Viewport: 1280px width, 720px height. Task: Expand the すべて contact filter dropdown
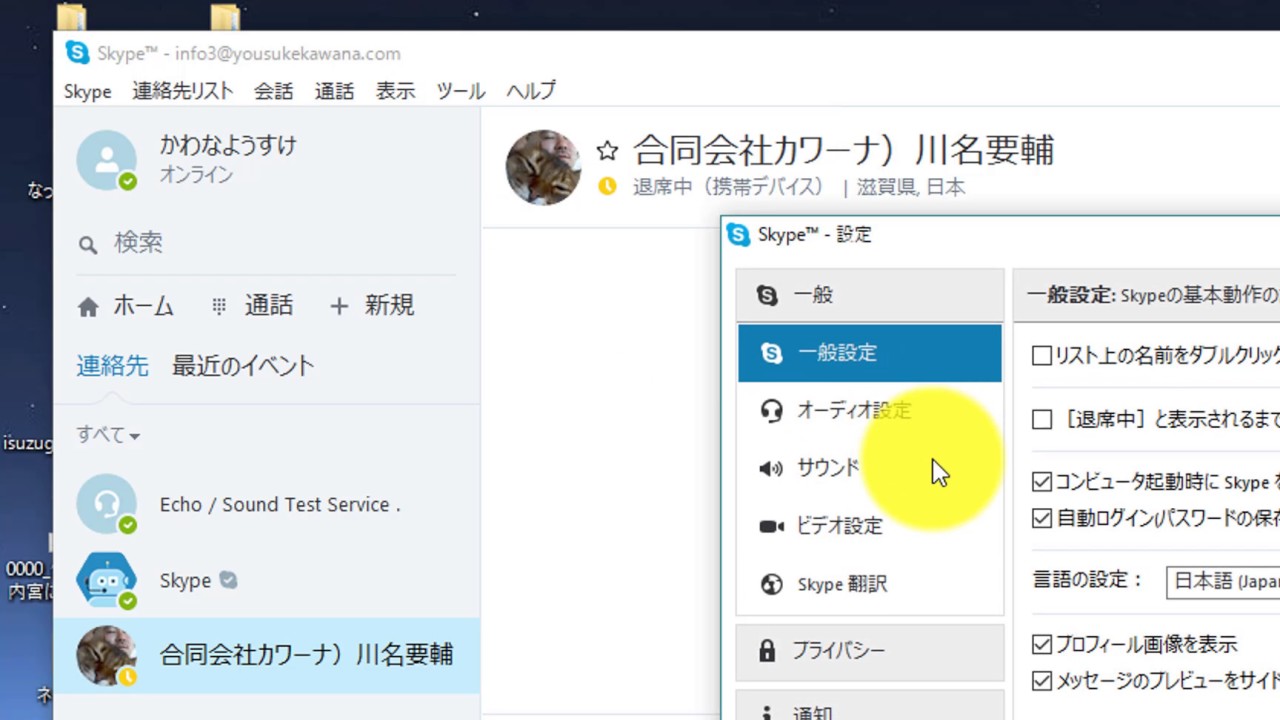(108, 435)
